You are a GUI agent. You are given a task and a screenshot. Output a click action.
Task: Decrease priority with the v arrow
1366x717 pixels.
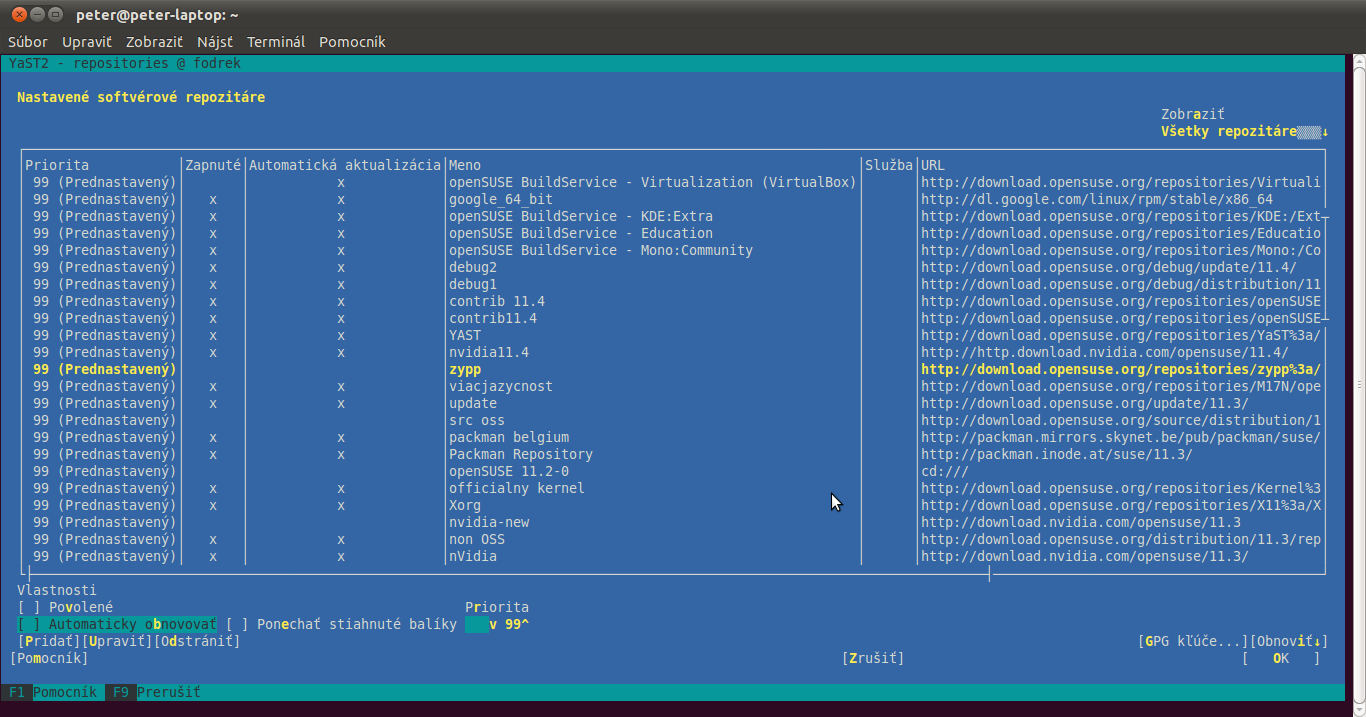pos(493,624)
